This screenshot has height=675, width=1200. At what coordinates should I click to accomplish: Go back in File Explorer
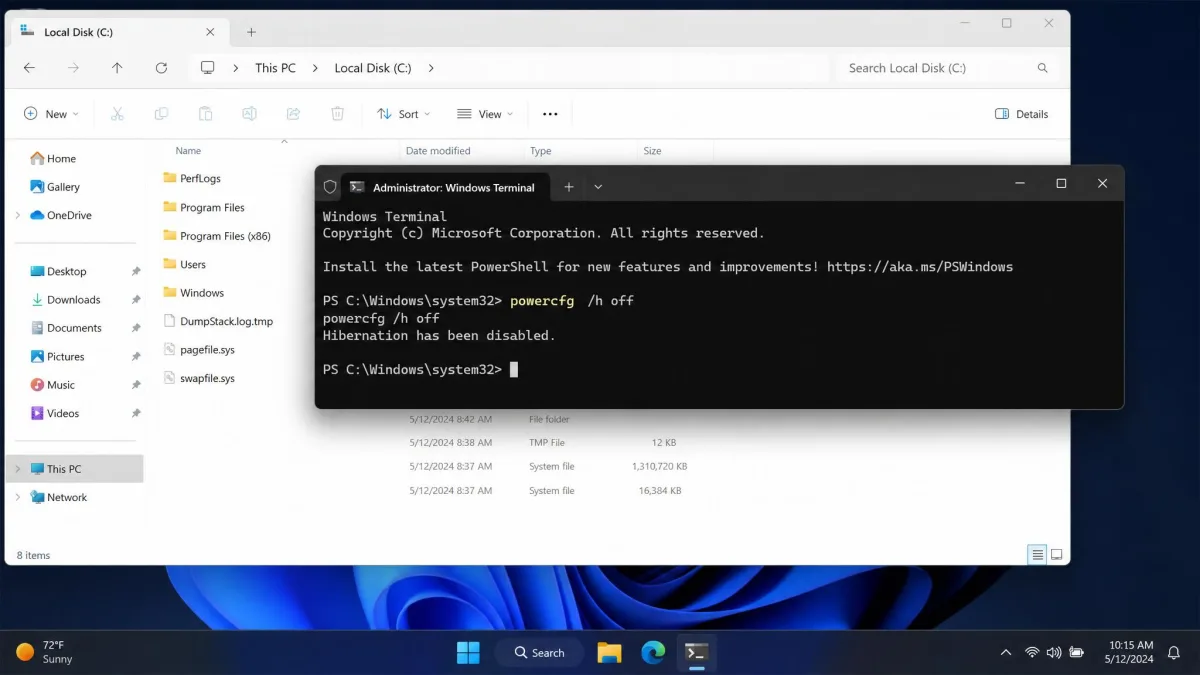click(x=29, y=68)
